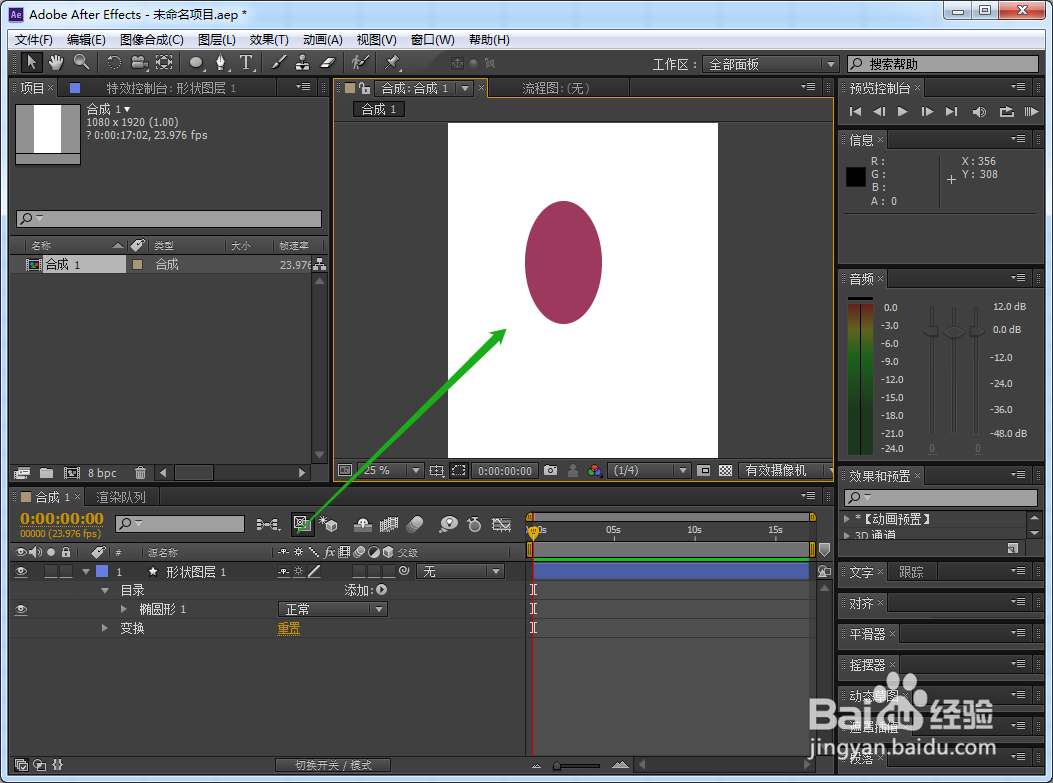Switch to the 渲染队列 tab
The height and width of the screenshot is (783, 1053).
pyautogui.click(x=121, y=497)
